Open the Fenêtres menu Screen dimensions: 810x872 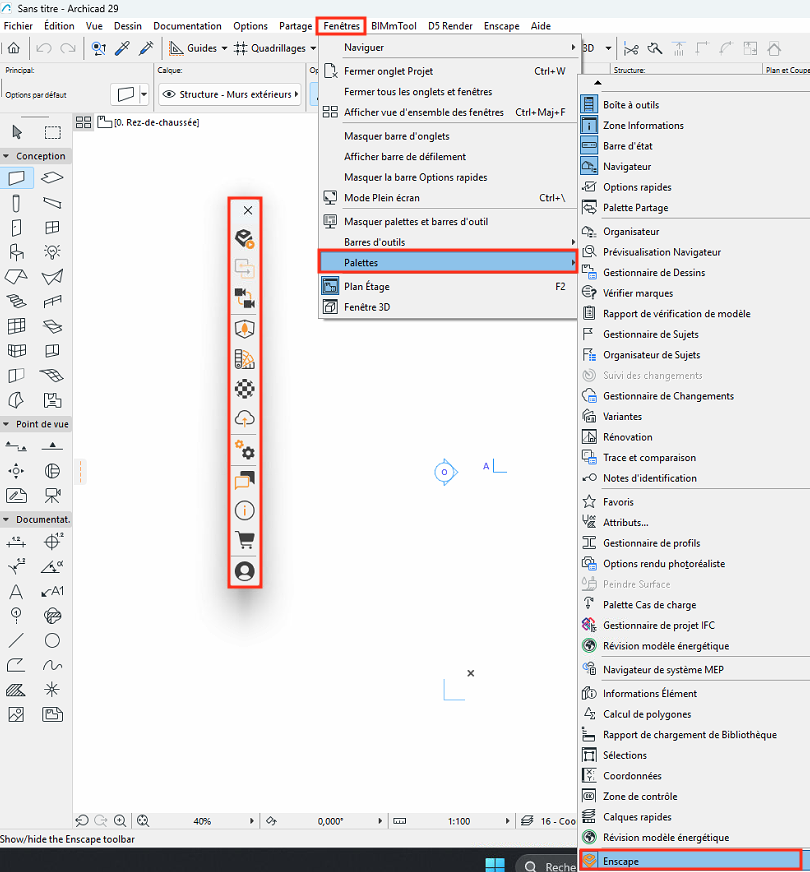[341, 26]
